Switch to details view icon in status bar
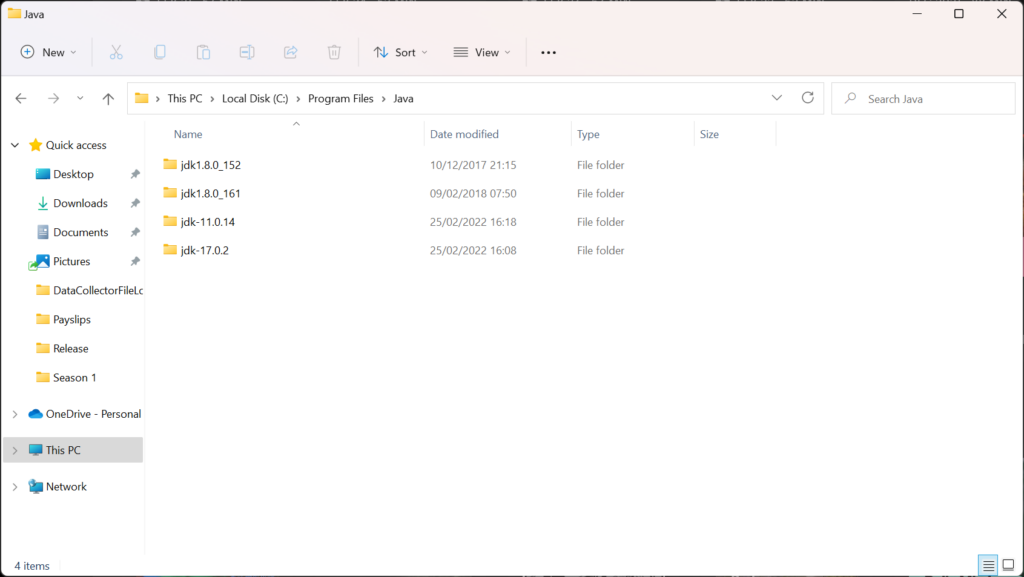 click(x=988, y=565)
